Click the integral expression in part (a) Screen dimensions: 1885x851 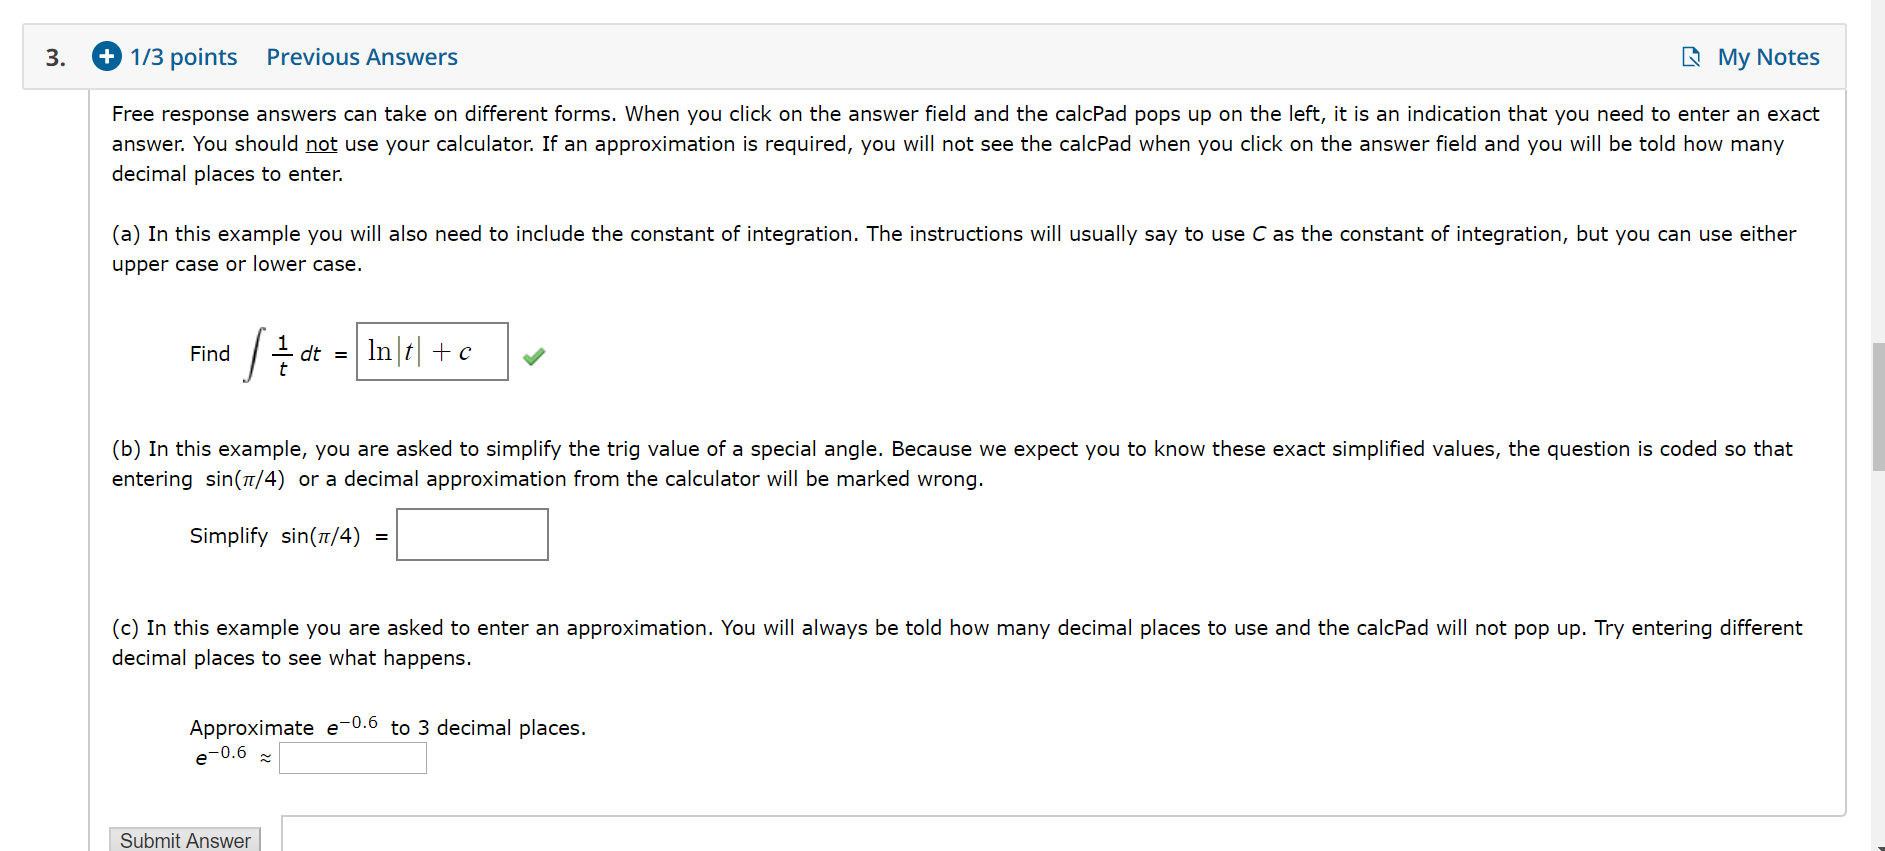(284, 354)
